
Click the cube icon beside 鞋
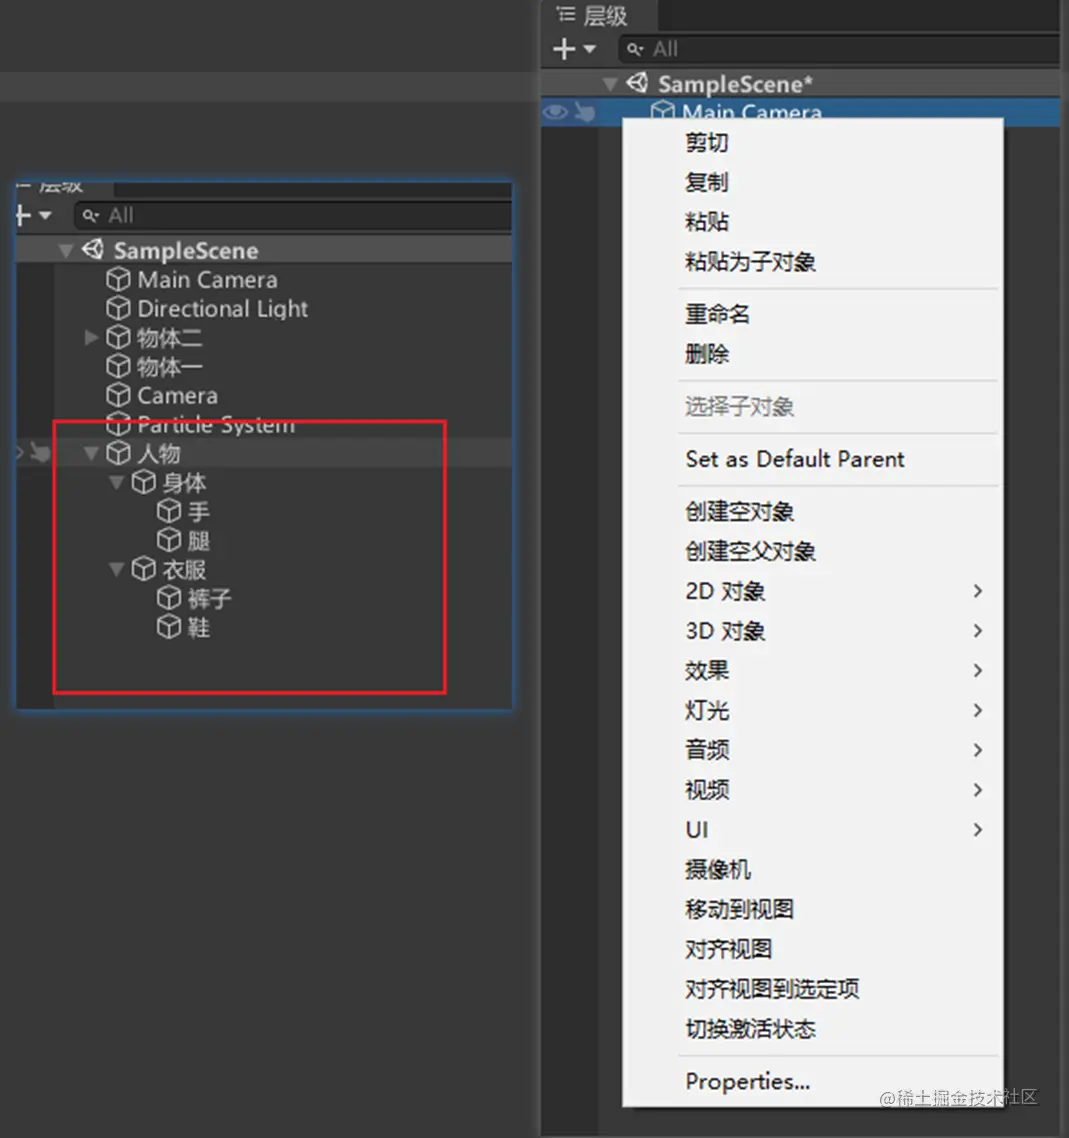pyautogui.click(x=169, y=628)
